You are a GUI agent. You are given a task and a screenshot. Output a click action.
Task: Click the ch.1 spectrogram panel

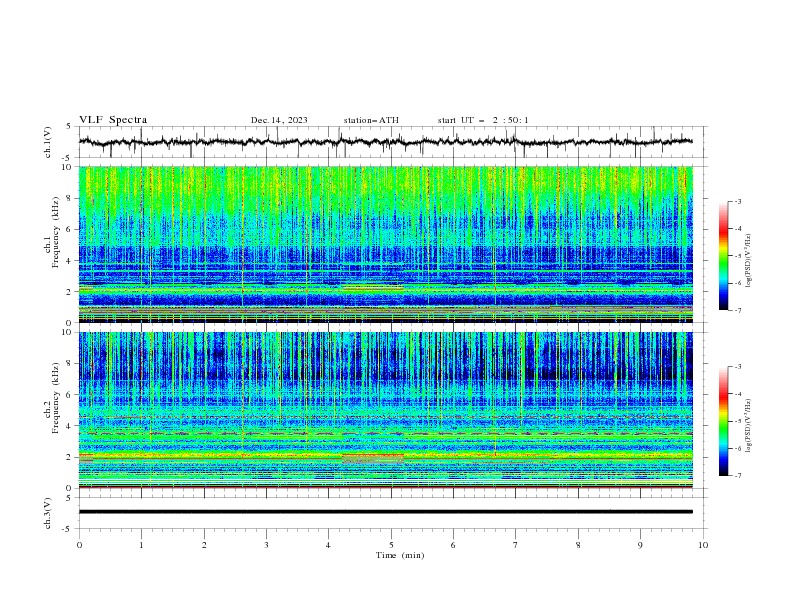(x=385, y=244)
